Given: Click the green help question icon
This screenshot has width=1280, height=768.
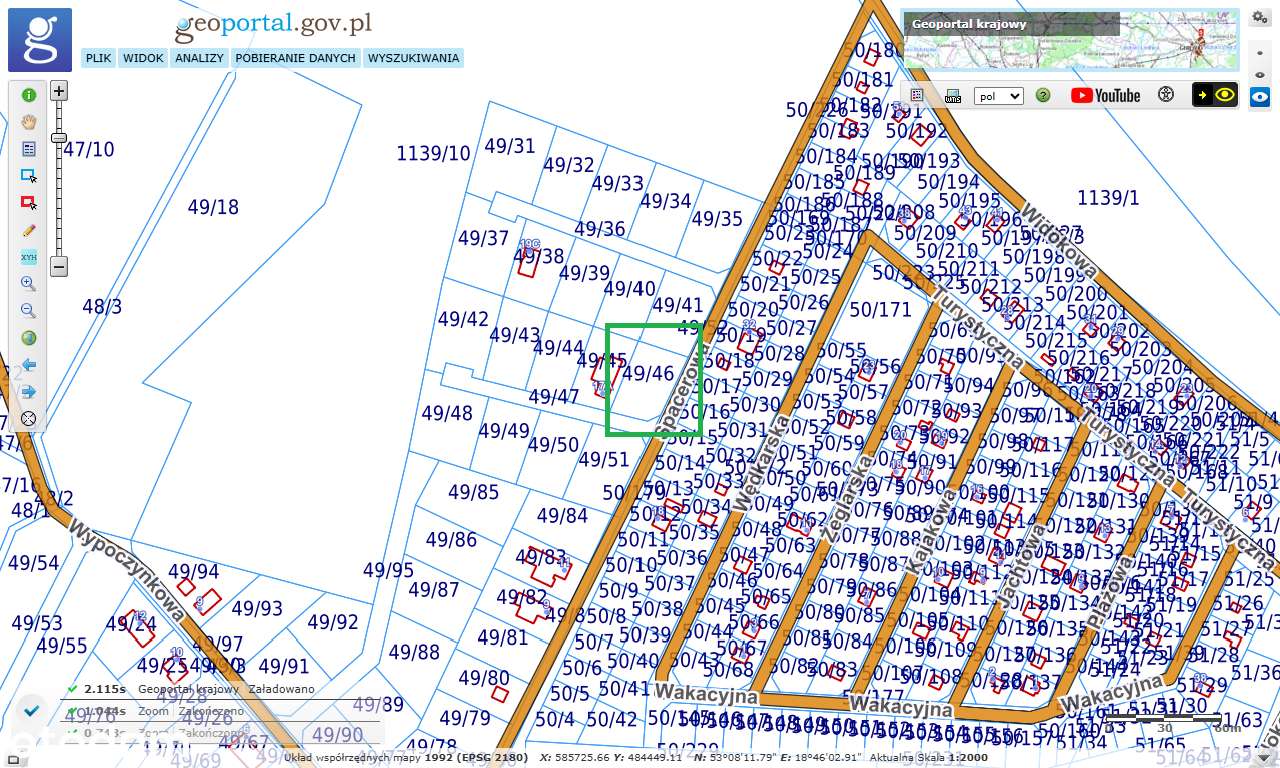Looking at the screenshot, I should (1043, 95).
